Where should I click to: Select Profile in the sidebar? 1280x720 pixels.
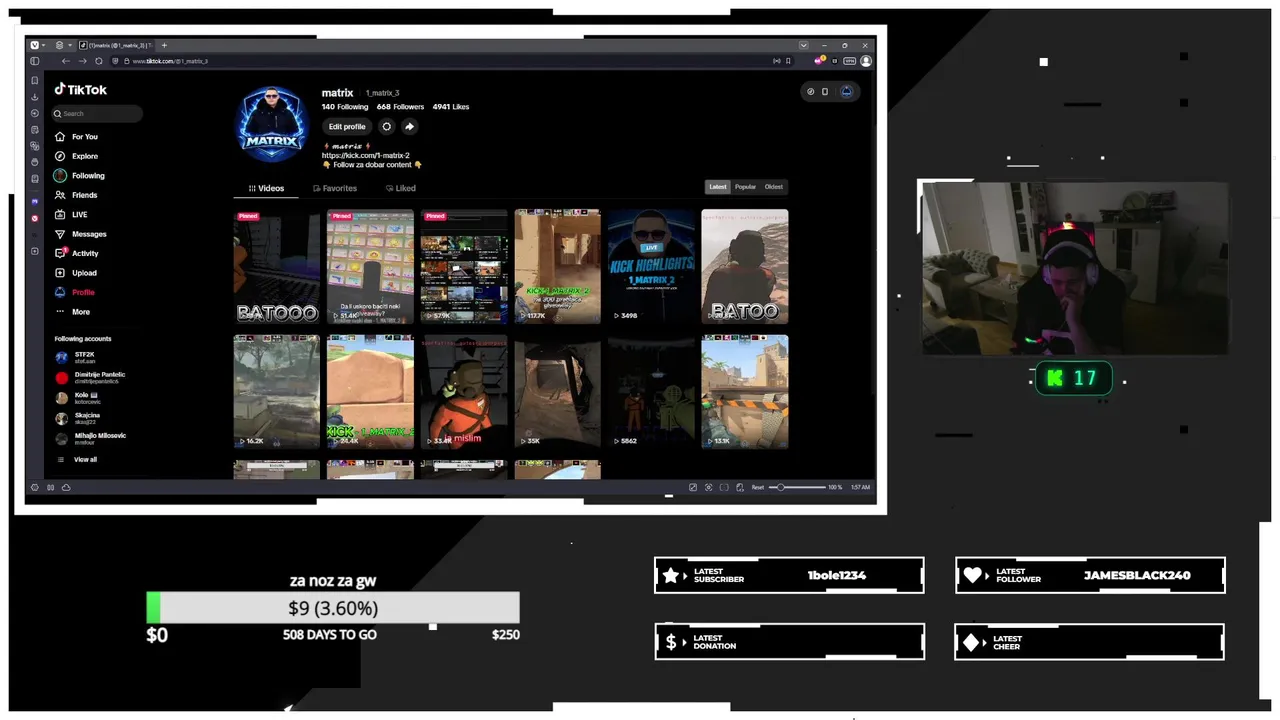[75, 292]
